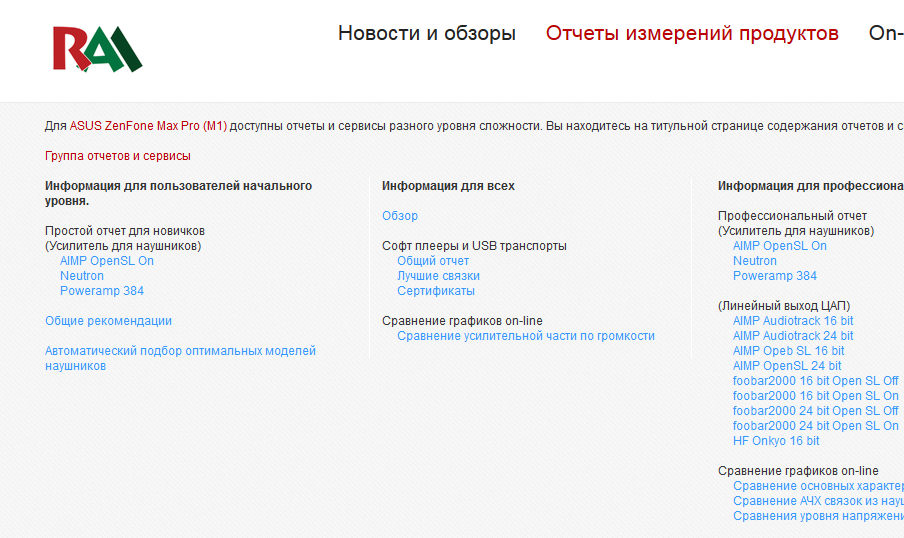This screenshot has width=904, height=538.
Task: Open Сравнение усилительной части по громкости
Action: point(526,336)
